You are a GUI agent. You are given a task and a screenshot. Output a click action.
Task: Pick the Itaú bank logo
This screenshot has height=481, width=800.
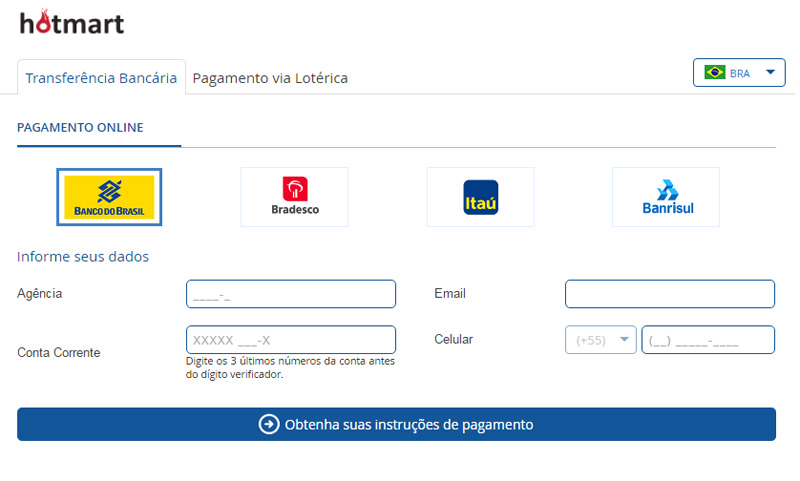pos(481,197)
